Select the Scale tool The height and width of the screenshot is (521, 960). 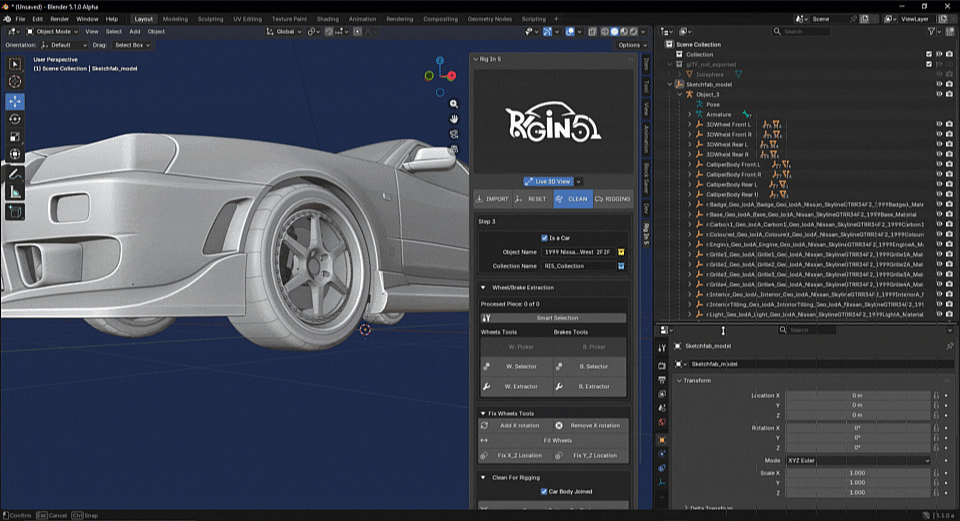coord(15,137)
